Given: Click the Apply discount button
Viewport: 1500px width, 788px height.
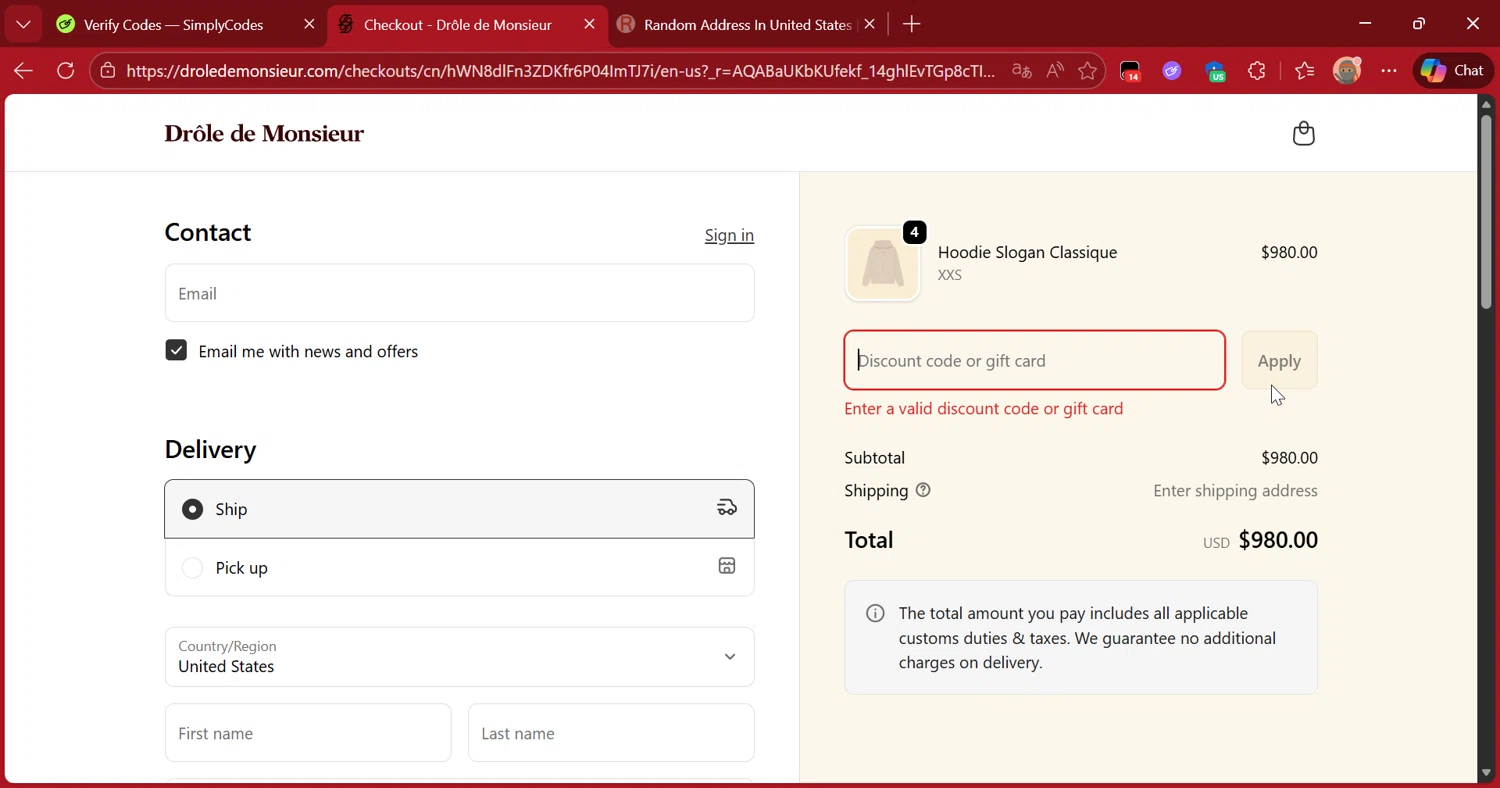Looking at the screenshot, I should point(1279,360).
